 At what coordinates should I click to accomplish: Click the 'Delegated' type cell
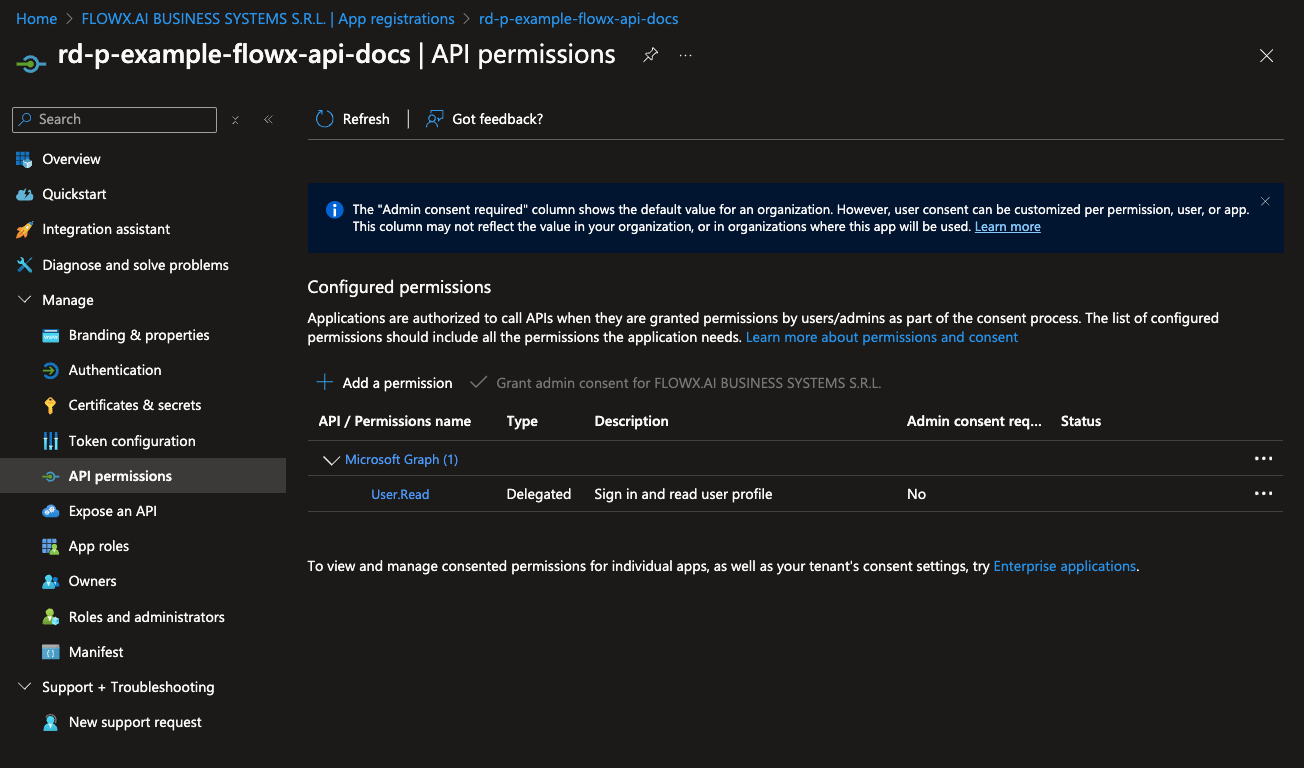click(x=539, y=494)
